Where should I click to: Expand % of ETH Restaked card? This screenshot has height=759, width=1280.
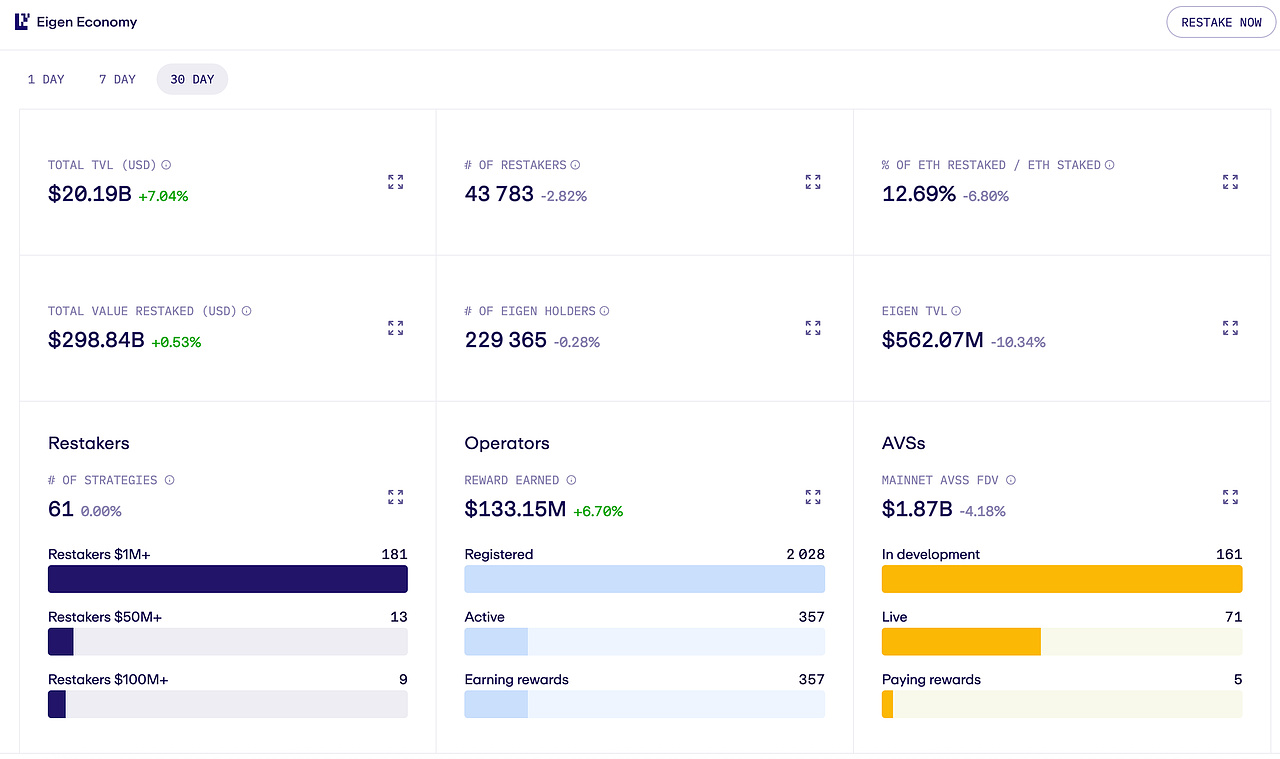click(1230, 182)
